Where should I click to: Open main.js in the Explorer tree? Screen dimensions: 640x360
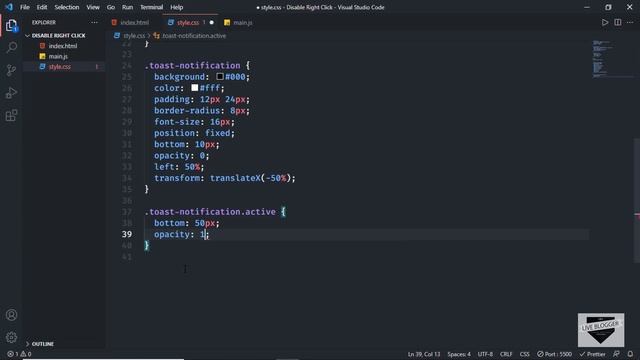coord(58,56)
